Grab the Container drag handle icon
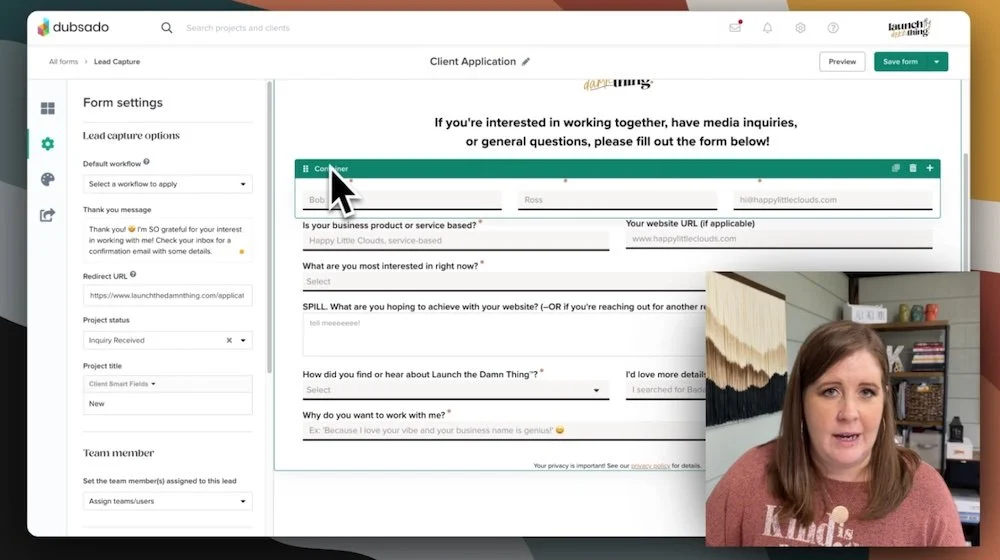The width and height of the screenshot is (1000, 560). tap(305, 168)
